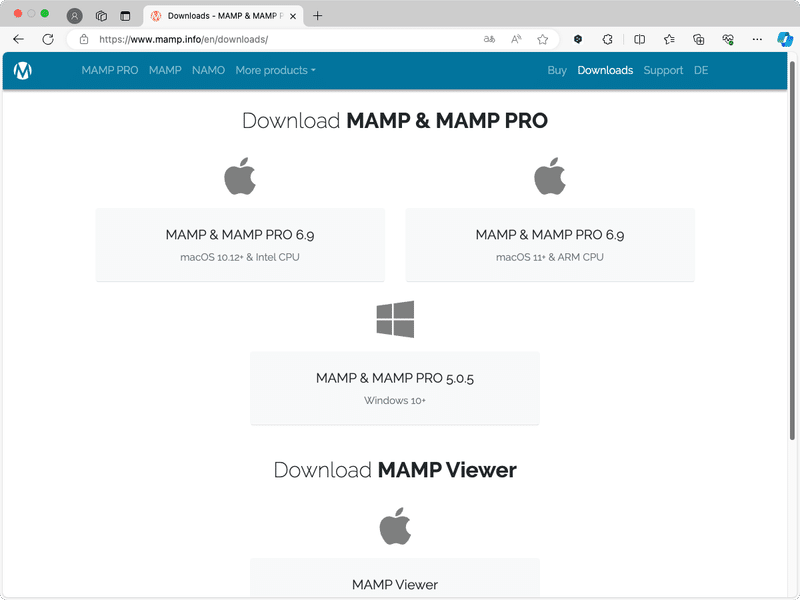
Task: Click the Download MAMP & MAMP PRO heading
Action: point(395,120)
